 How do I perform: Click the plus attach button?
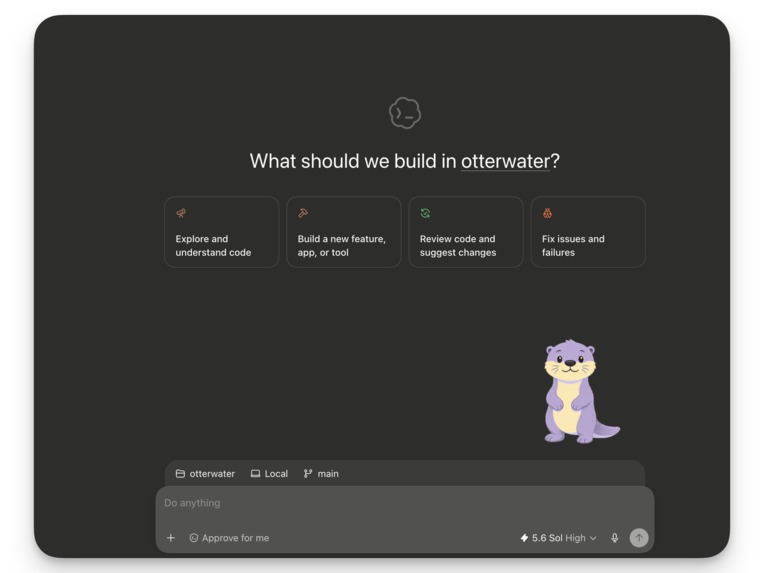[x=171, y=538]
